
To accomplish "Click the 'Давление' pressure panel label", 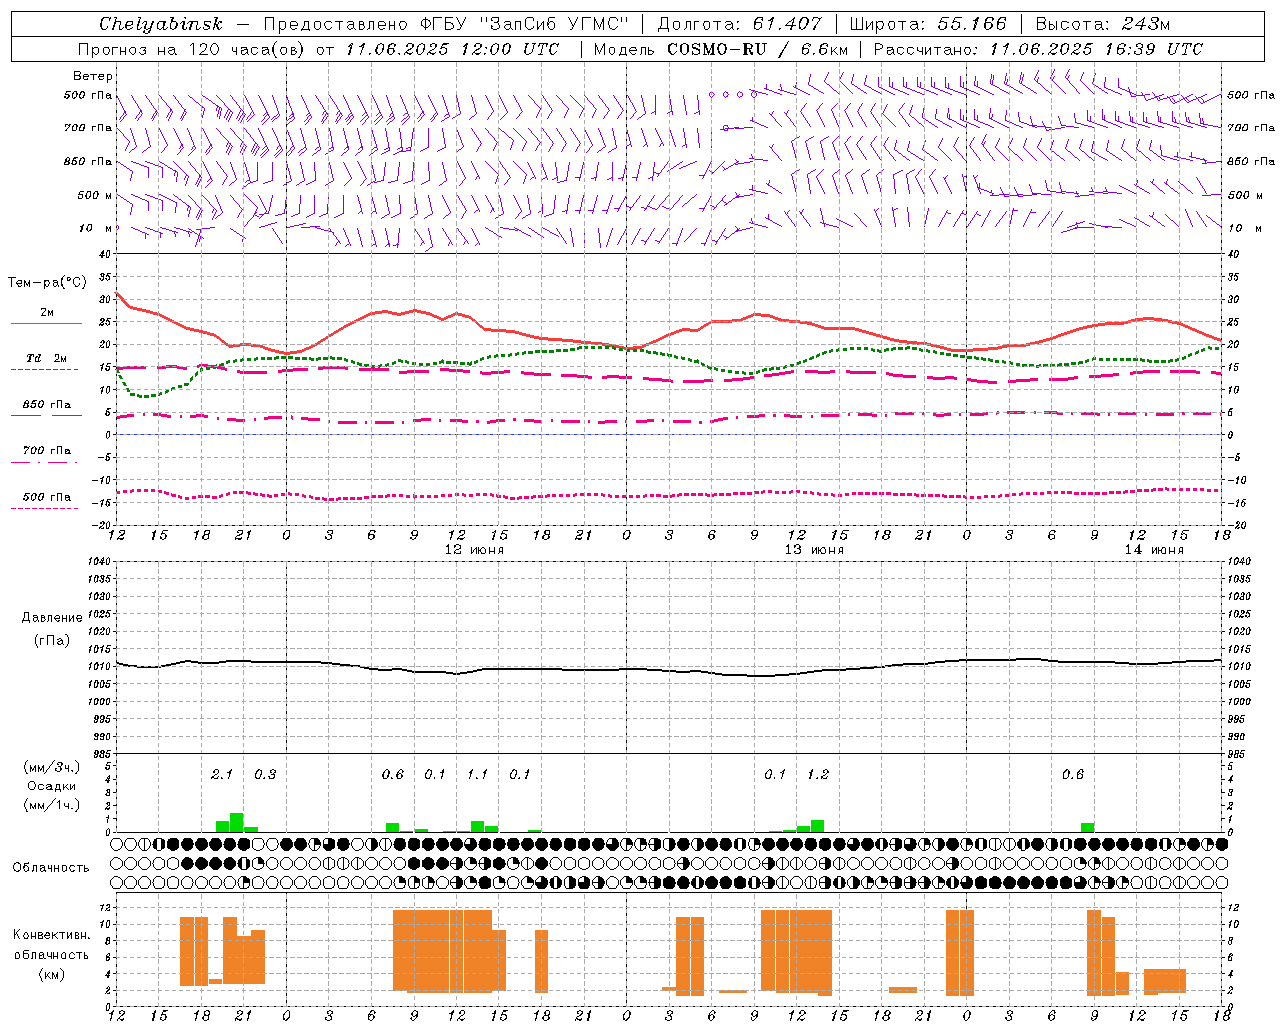I will pos(52,618).
